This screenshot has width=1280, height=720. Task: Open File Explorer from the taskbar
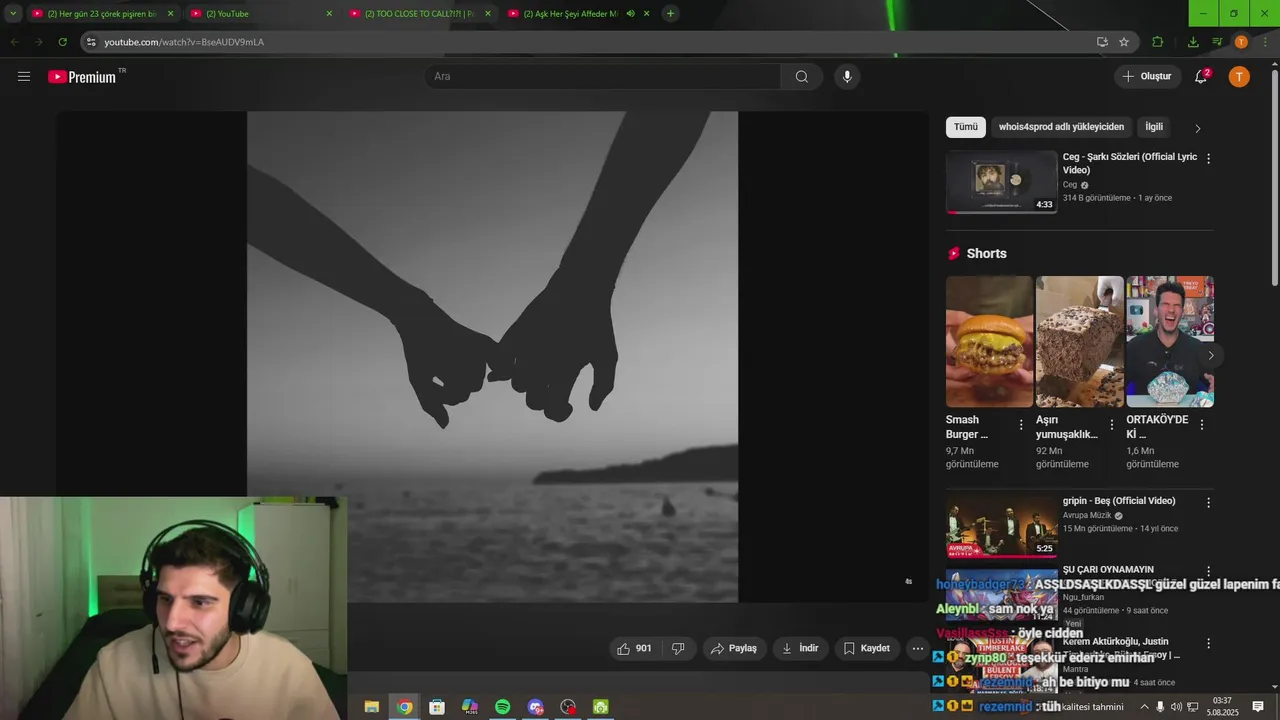click(x=371, y=707)
